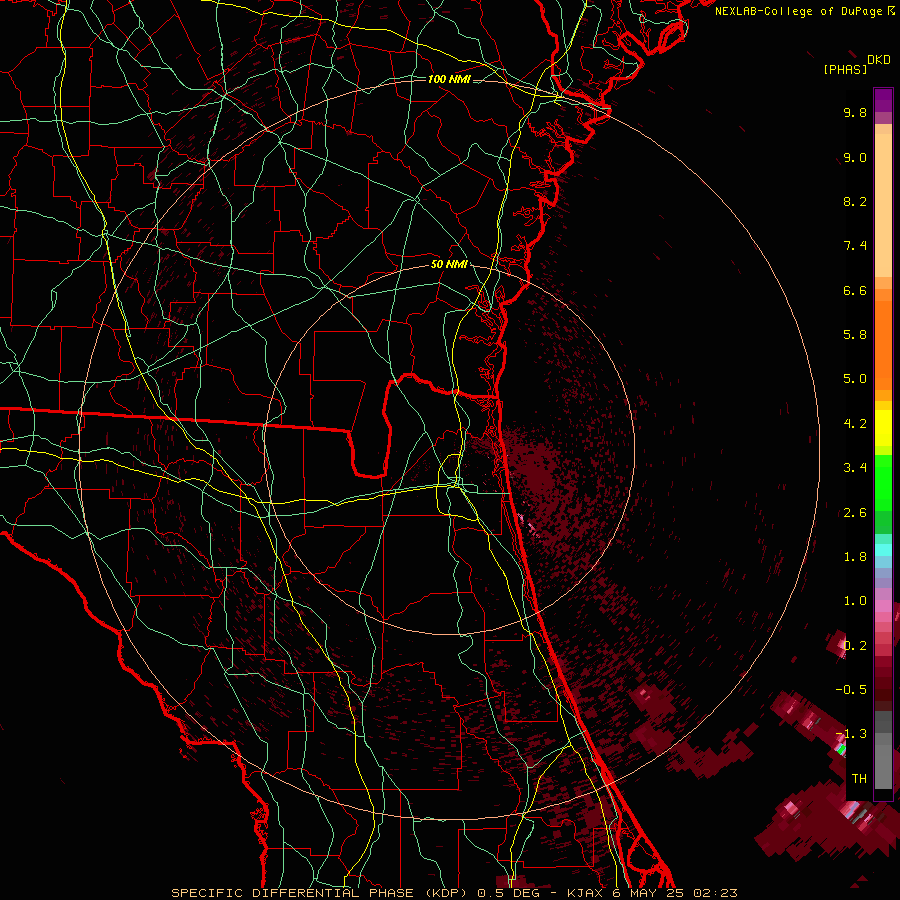The height and width of the screenshot is (900, 900).
Task: Click the 7.4 scale value
Action: (x=855, y=246)
